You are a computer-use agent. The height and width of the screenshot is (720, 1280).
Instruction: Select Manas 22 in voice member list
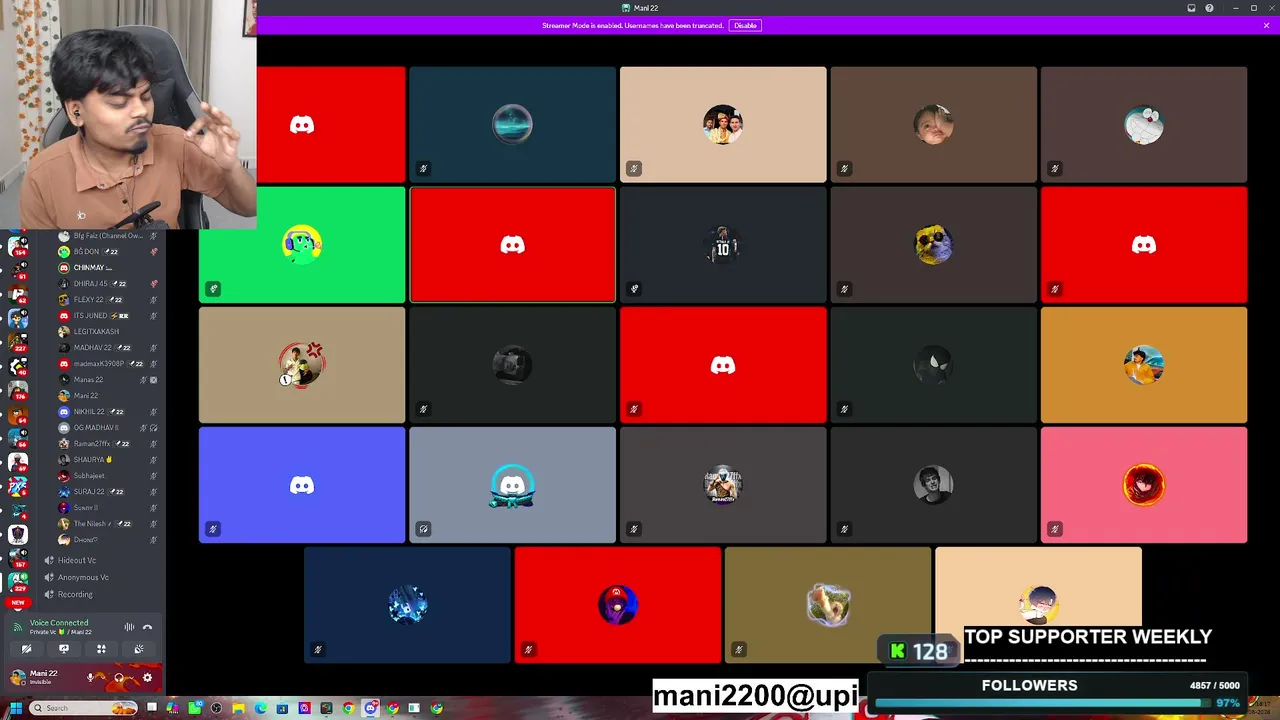[x=108, y=380]
